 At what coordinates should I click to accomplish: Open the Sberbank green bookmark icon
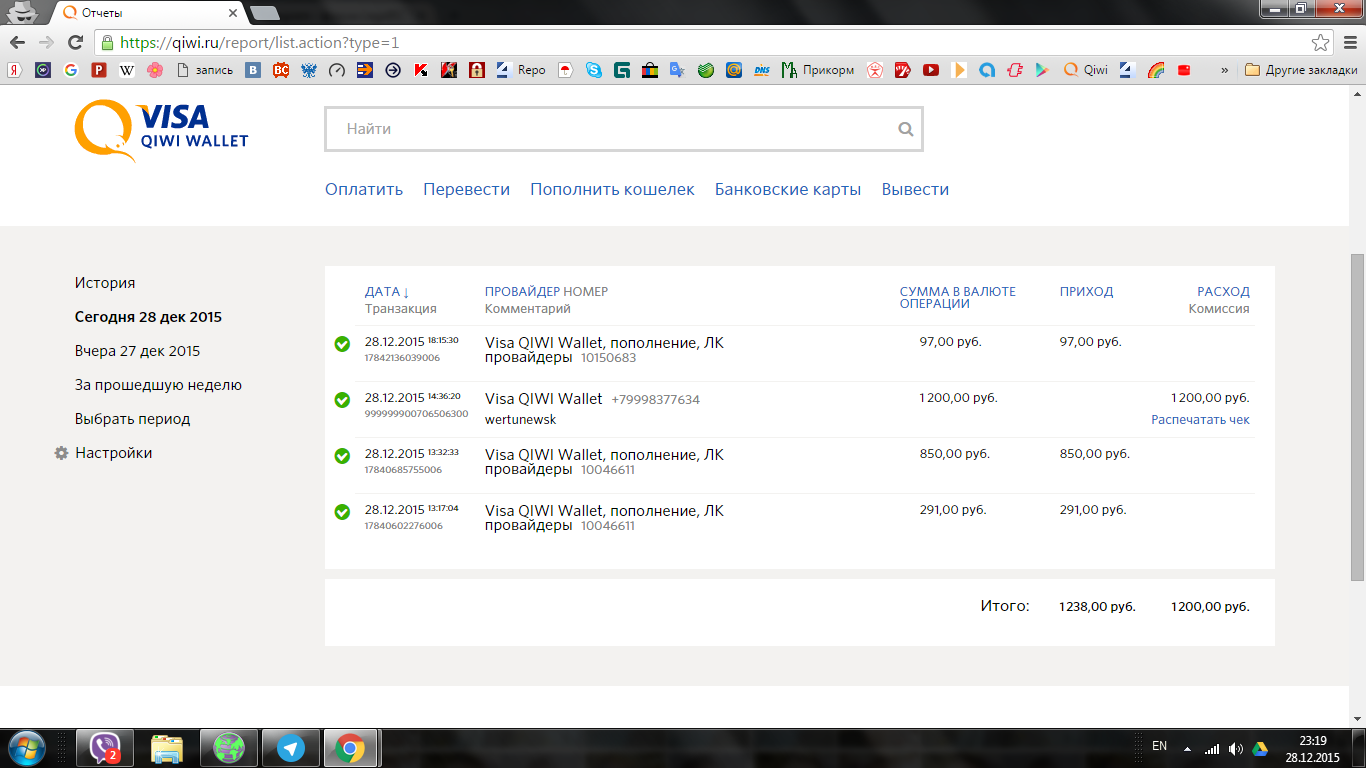[706, 70]
